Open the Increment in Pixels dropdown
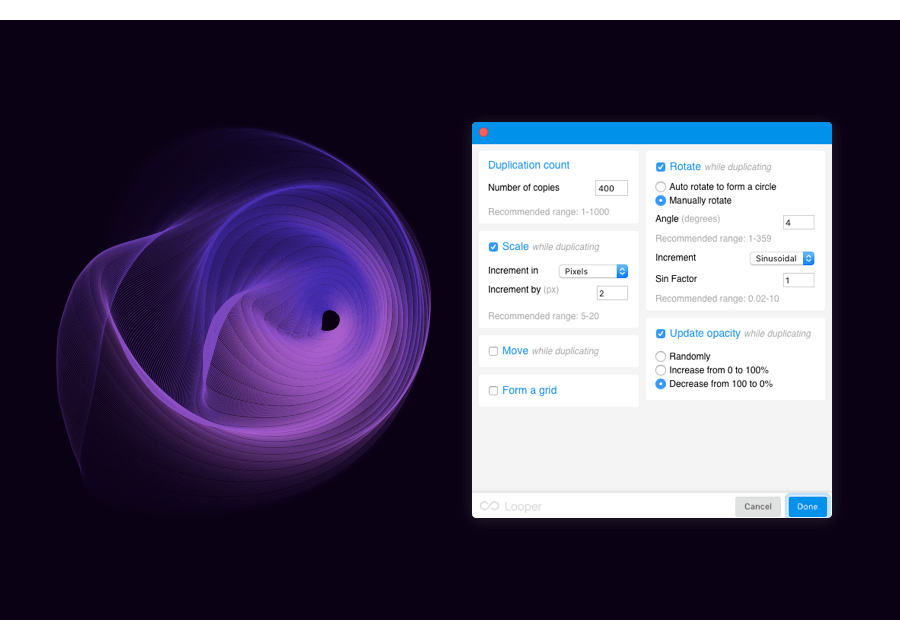Image resolution: width=900 pixels, height=640 pixels. 593,271
